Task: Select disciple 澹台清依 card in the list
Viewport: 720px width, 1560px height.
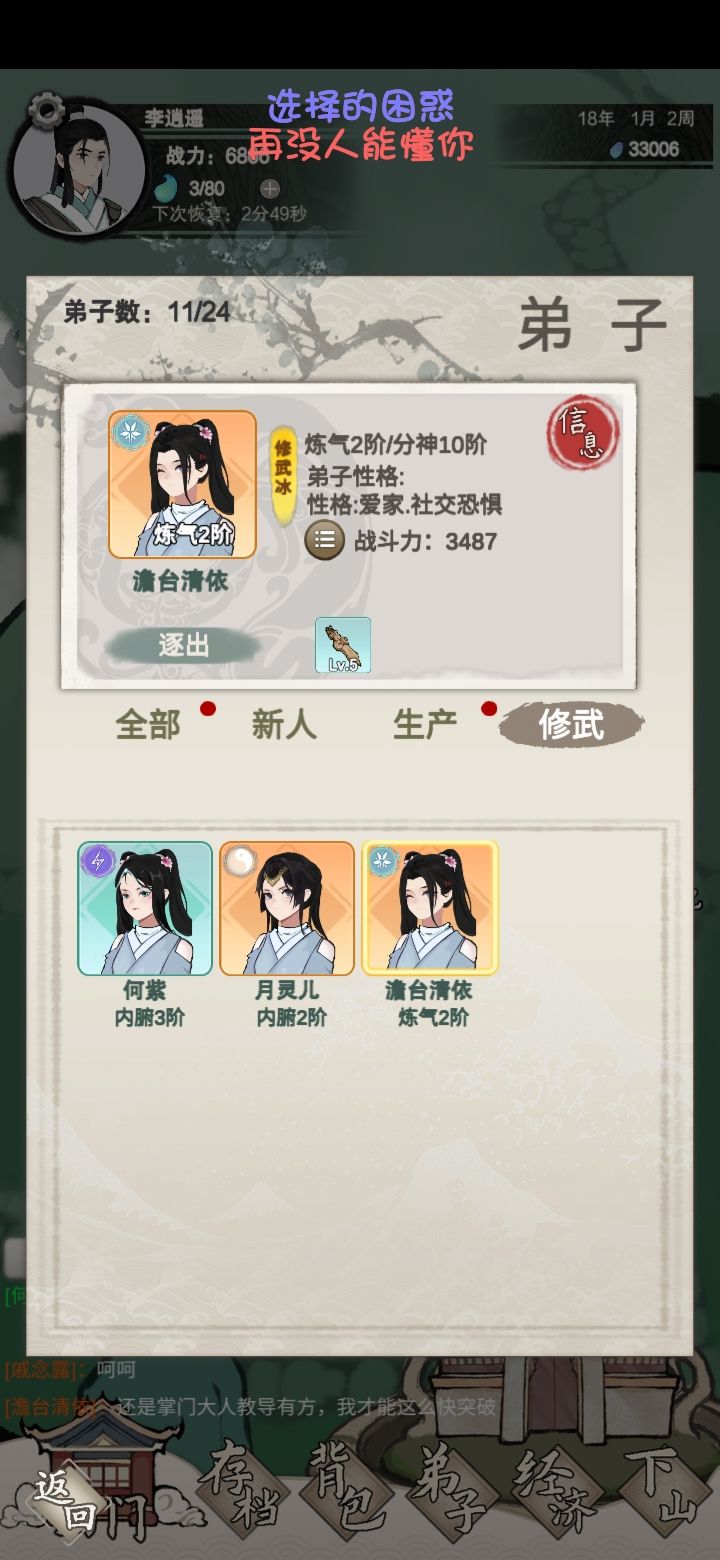Action: 429,908
